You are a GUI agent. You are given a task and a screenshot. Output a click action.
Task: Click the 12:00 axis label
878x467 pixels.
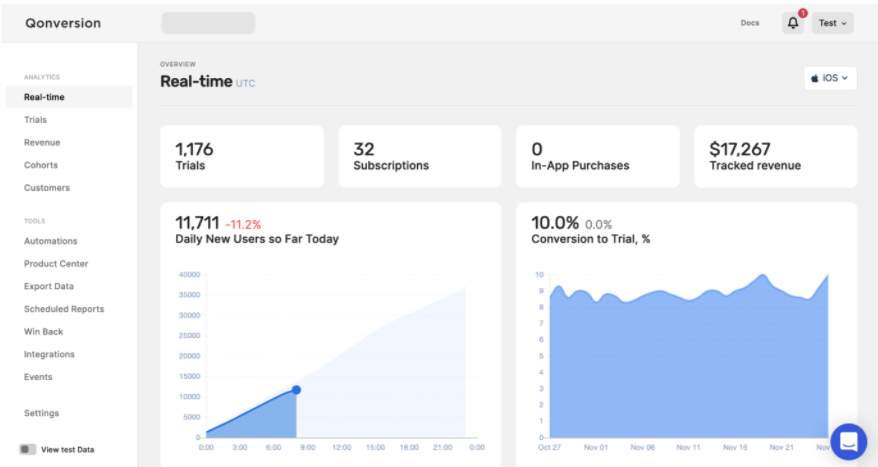coord(342,447)
